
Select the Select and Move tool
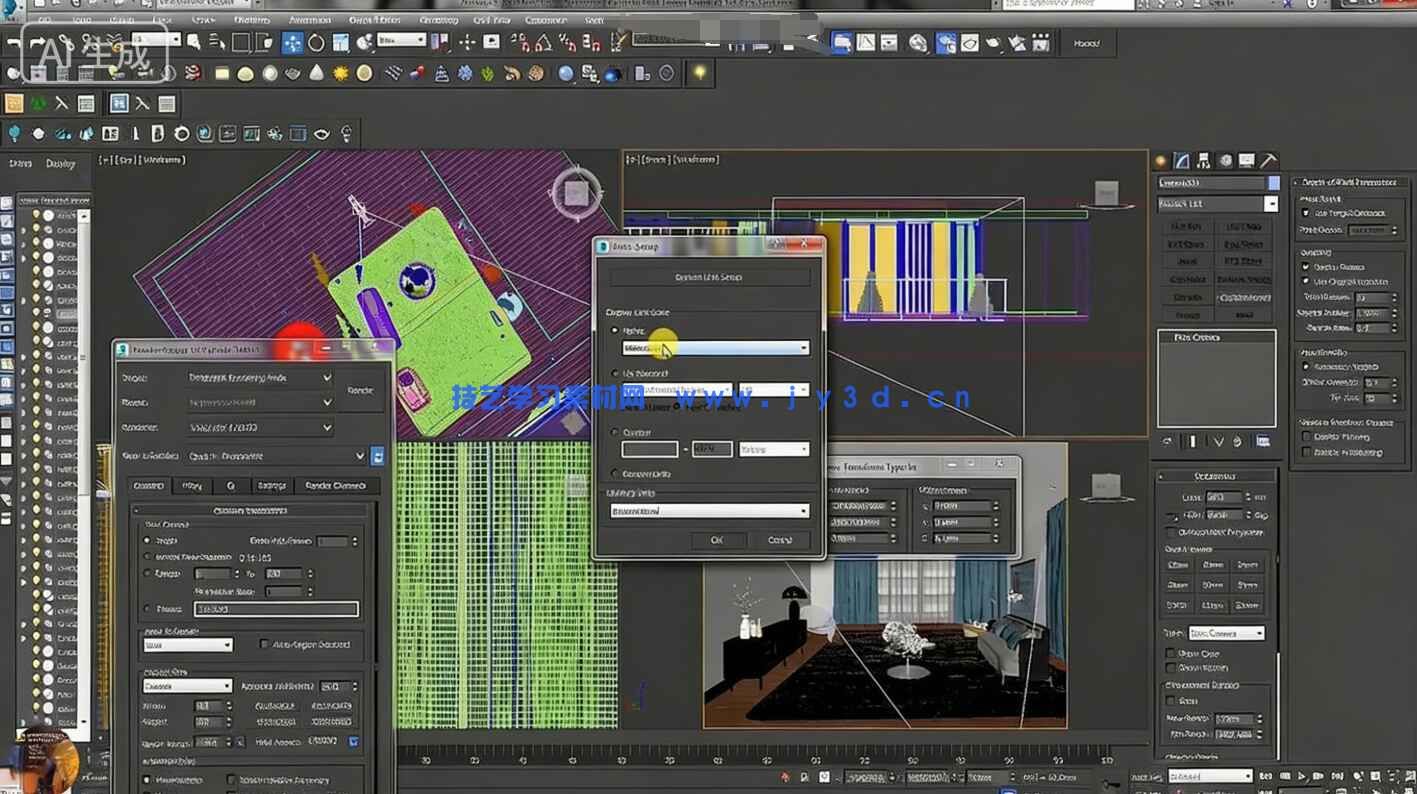point(291,42)
